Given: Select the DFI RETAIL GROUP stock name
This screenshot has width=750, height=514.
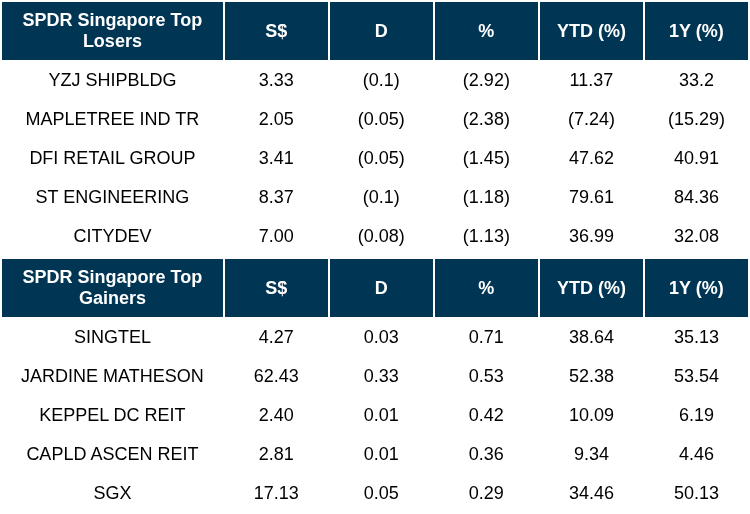Looking at the screenshot, I should tap(112, 158).
